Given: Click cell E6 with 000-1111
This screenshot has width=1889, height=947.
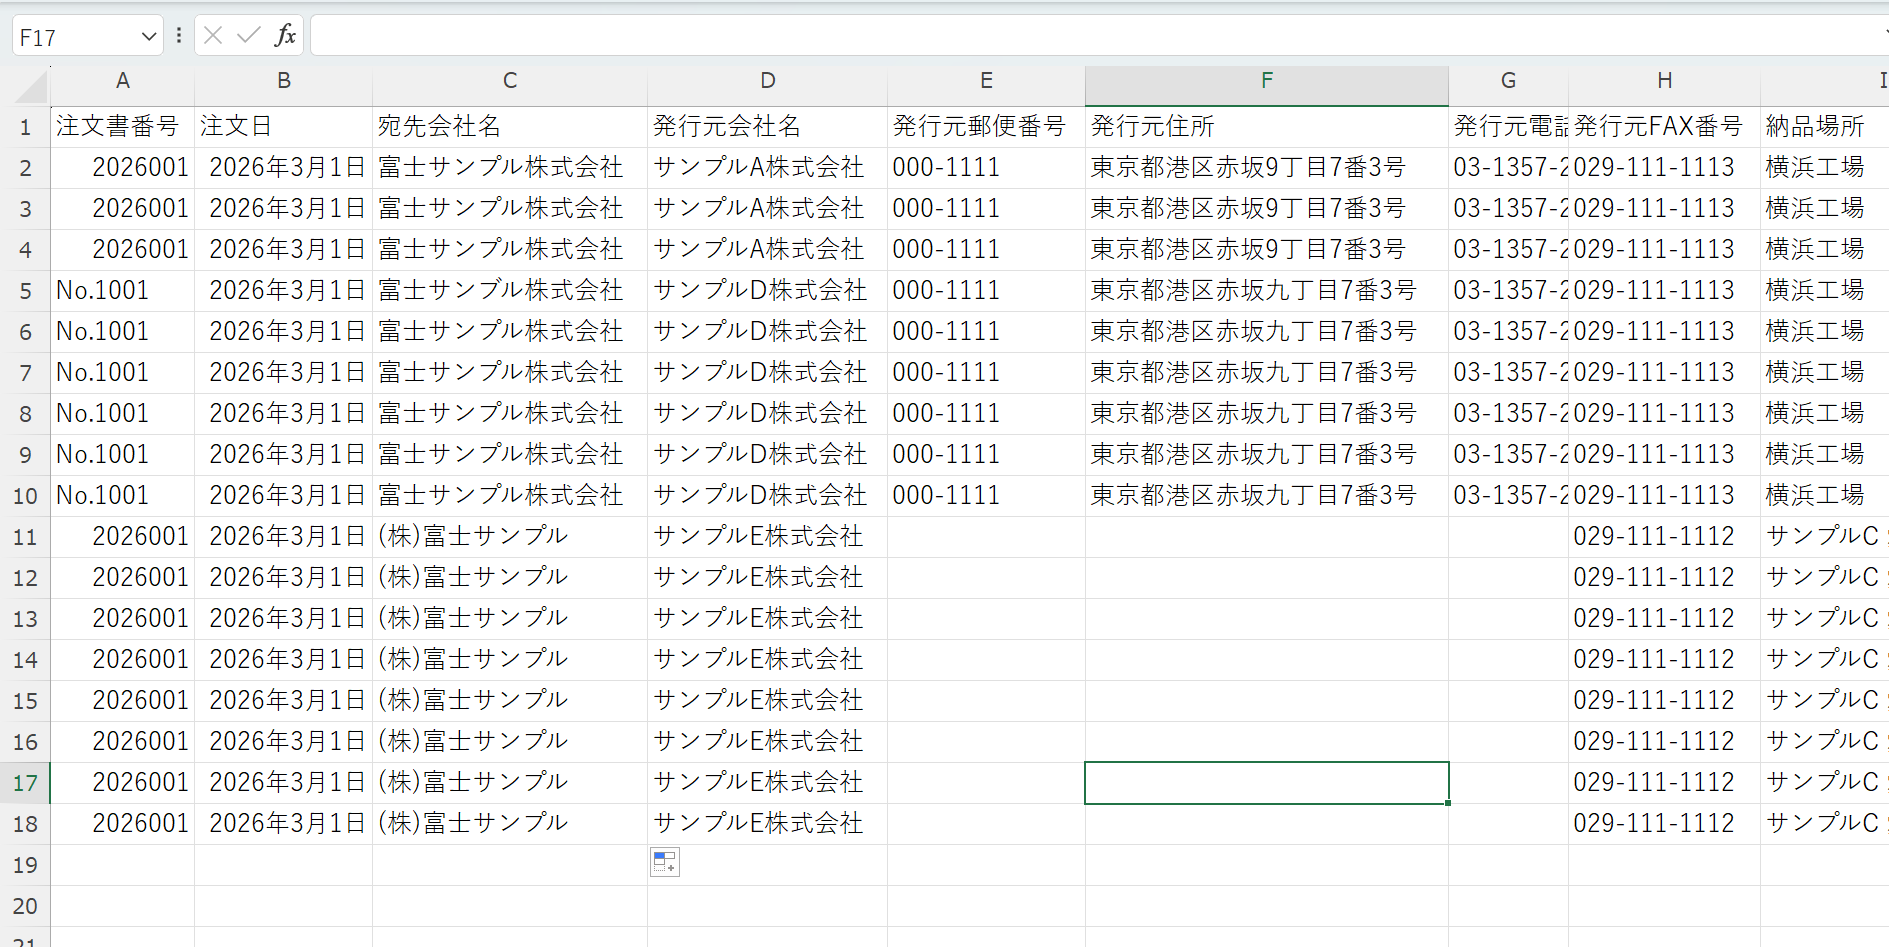Looking at the screenshot, I should (x=986, y=332).
